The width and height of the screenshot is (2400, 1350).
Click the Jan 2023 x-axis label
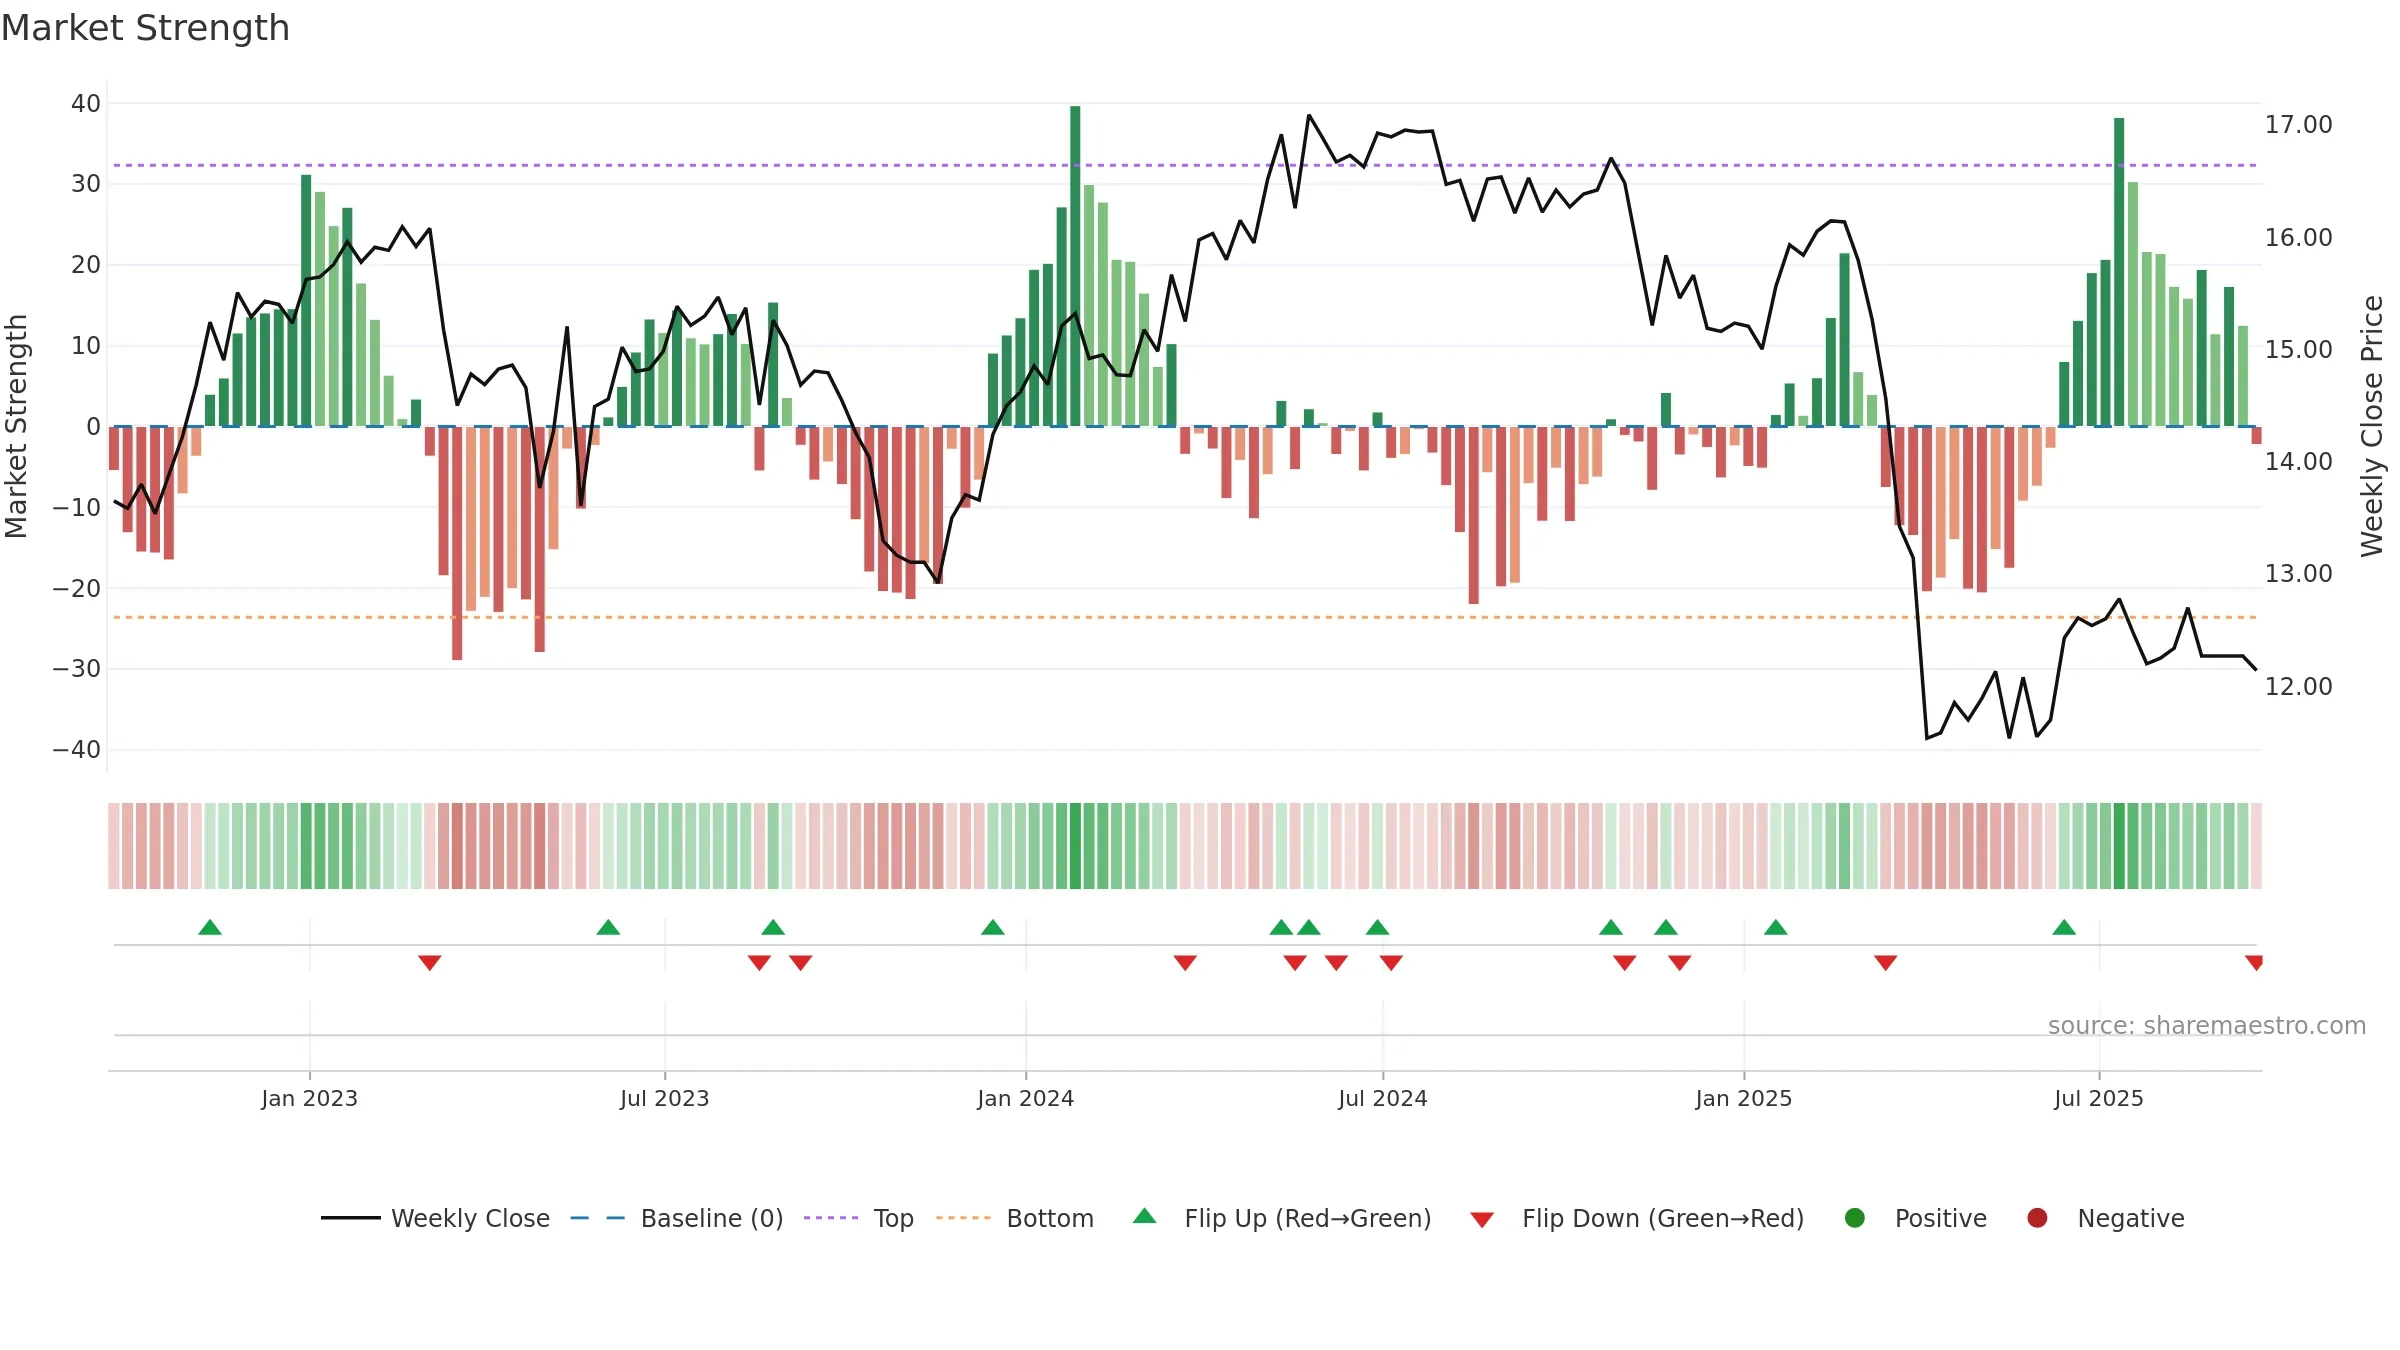point(310,1098)
